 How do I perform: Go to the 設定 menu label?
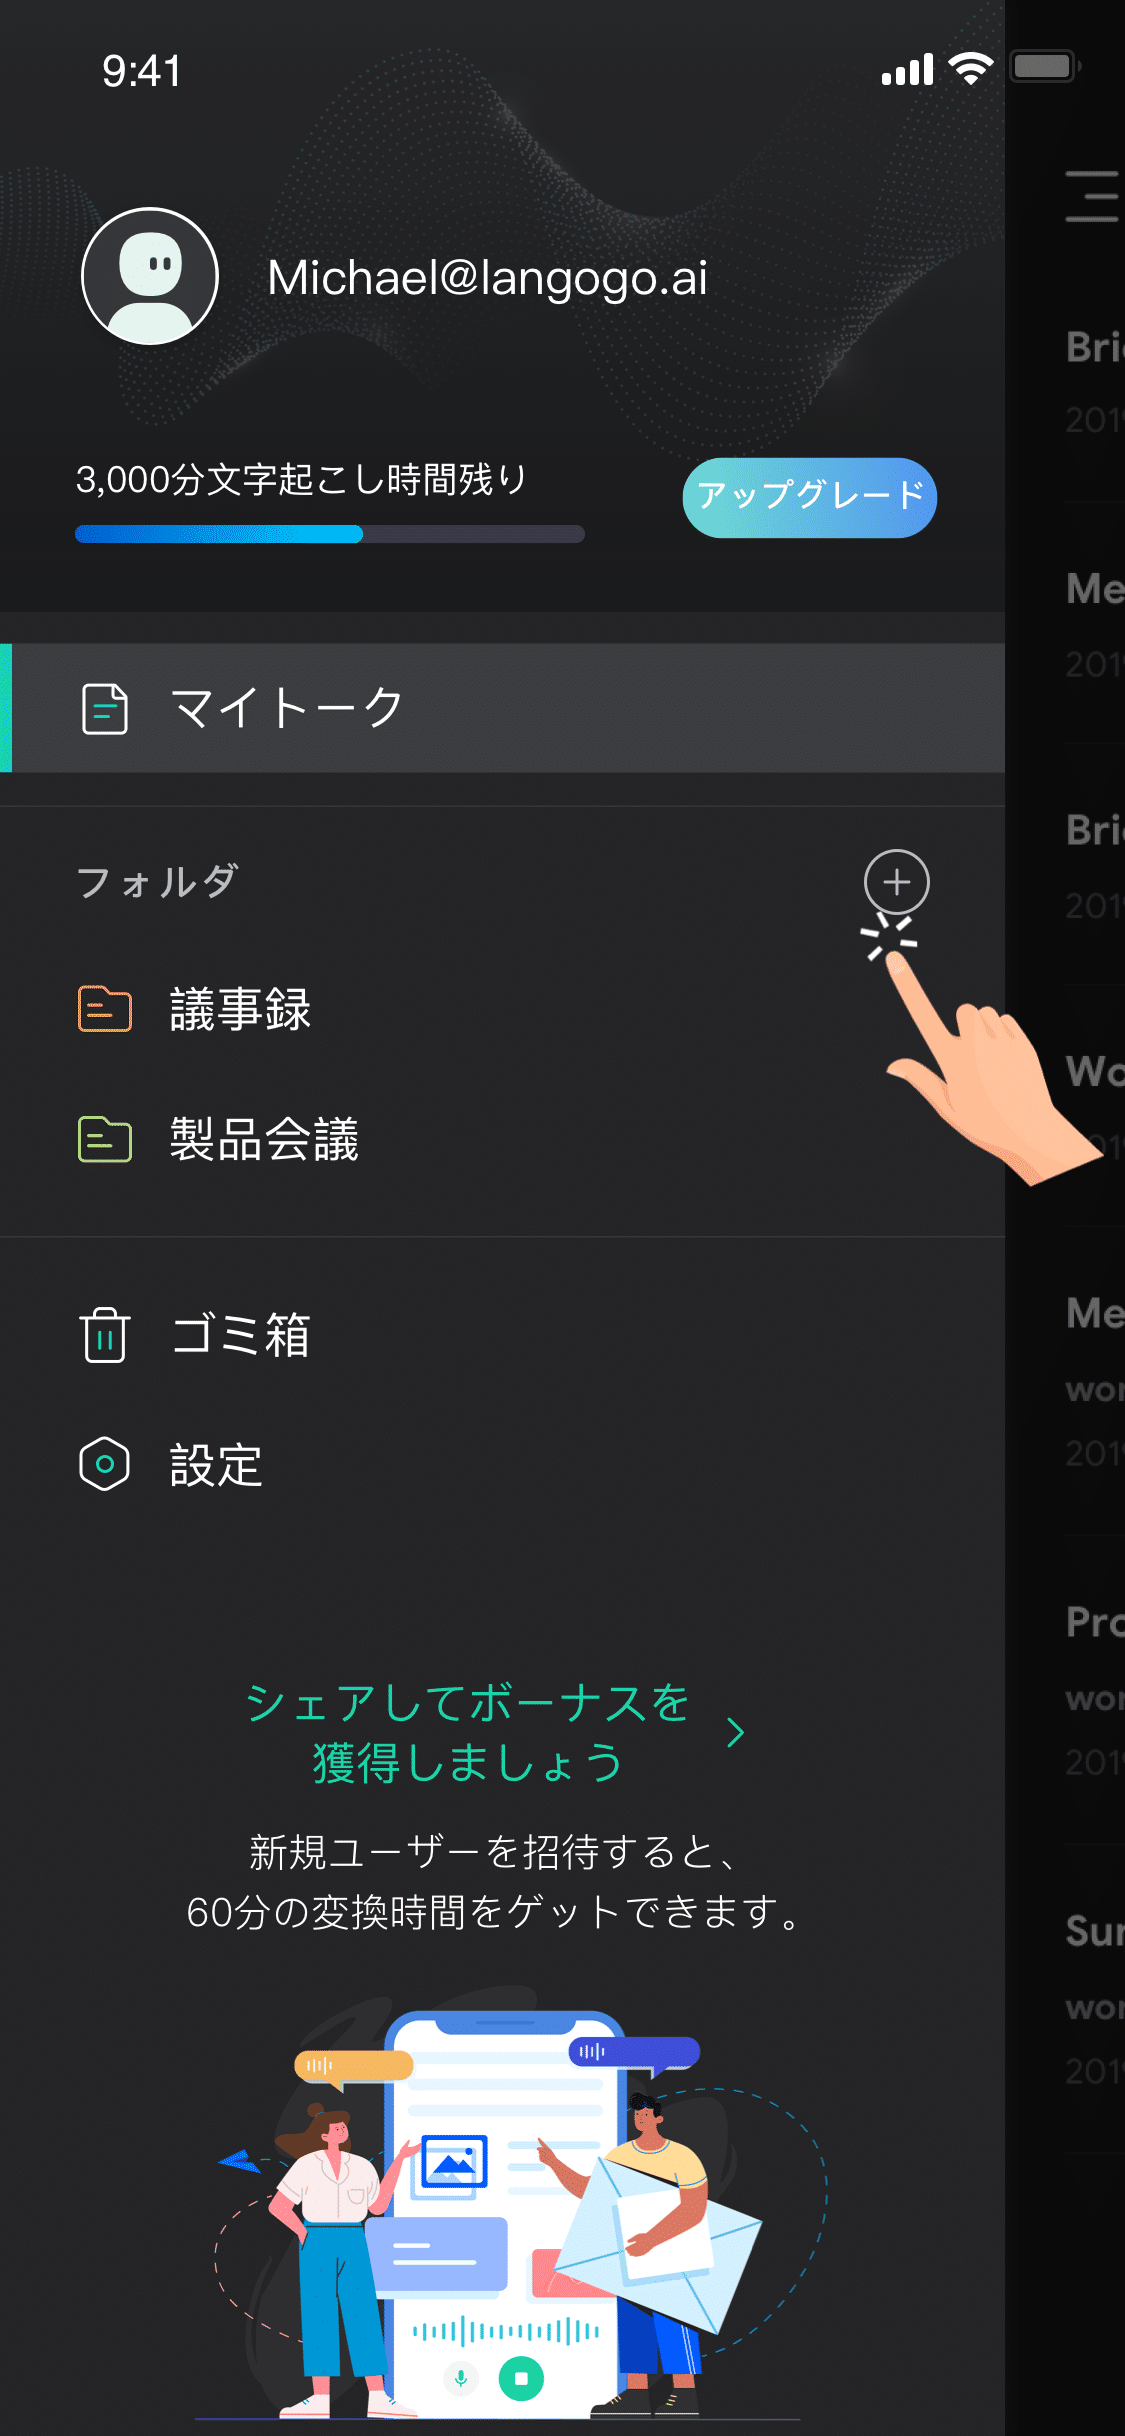coord(216,1465)
